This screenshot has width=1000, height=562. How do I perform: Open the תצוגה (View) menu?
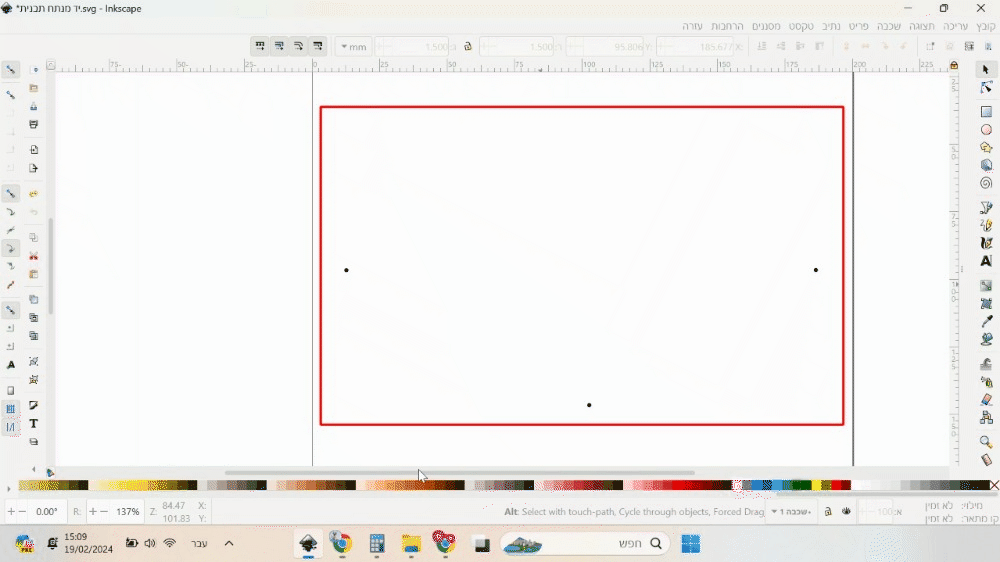pyautogui.click(x=922, y=26)
